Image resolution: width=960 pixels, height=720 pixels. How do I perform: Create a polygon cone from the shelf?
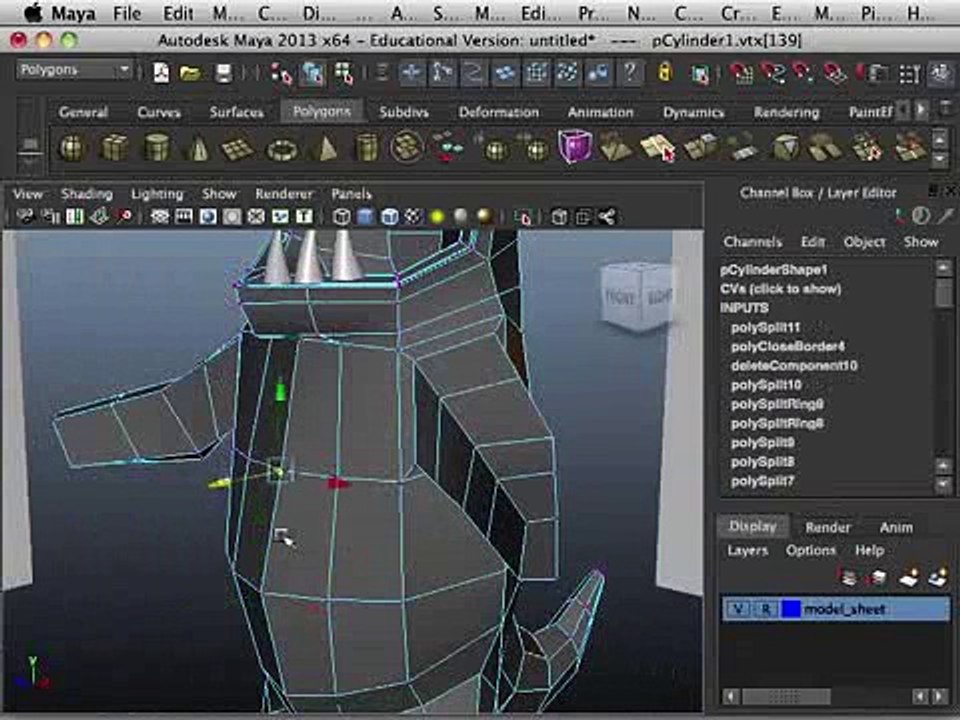click(x=198, y=148)
